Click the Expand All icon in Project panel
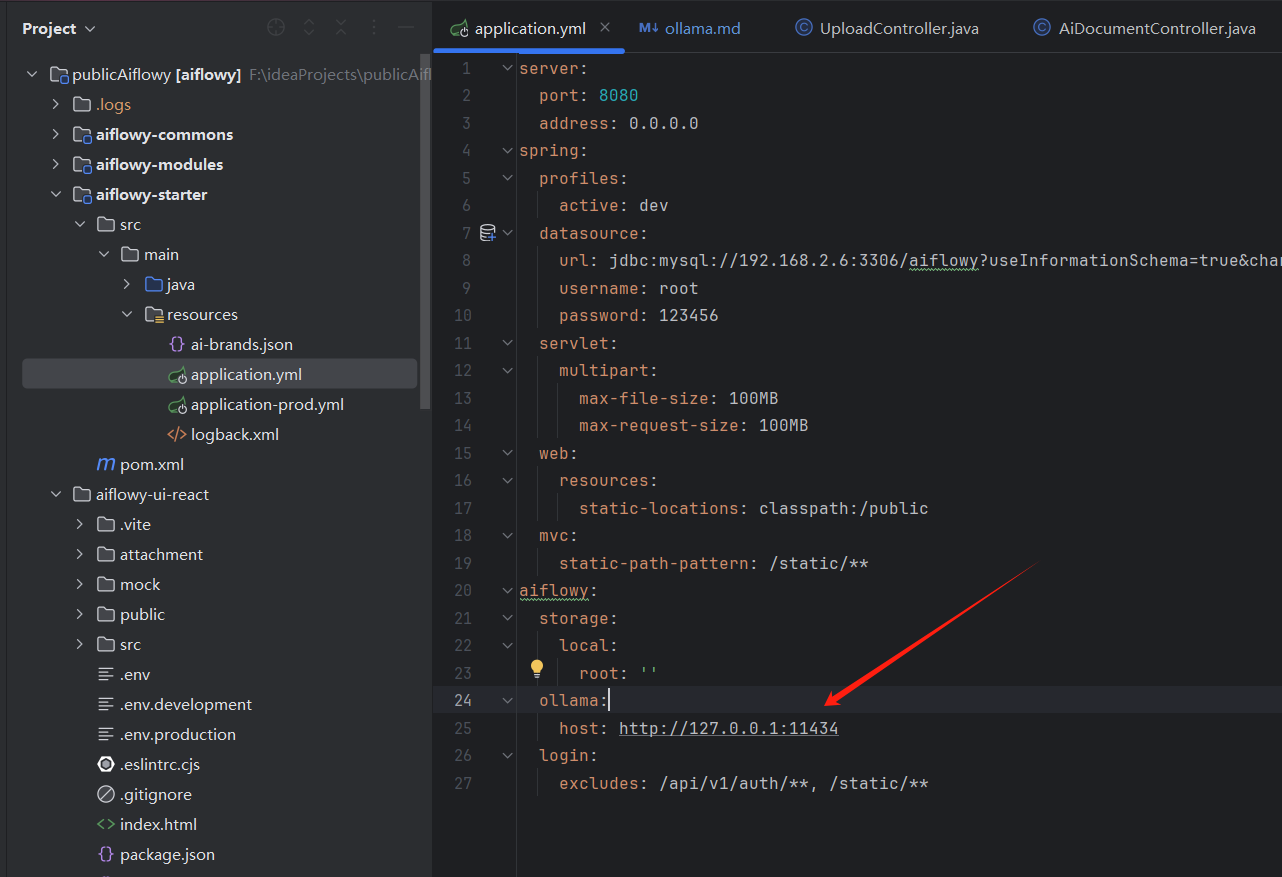This screenshot has width=1282, height=877. point(309,28)
